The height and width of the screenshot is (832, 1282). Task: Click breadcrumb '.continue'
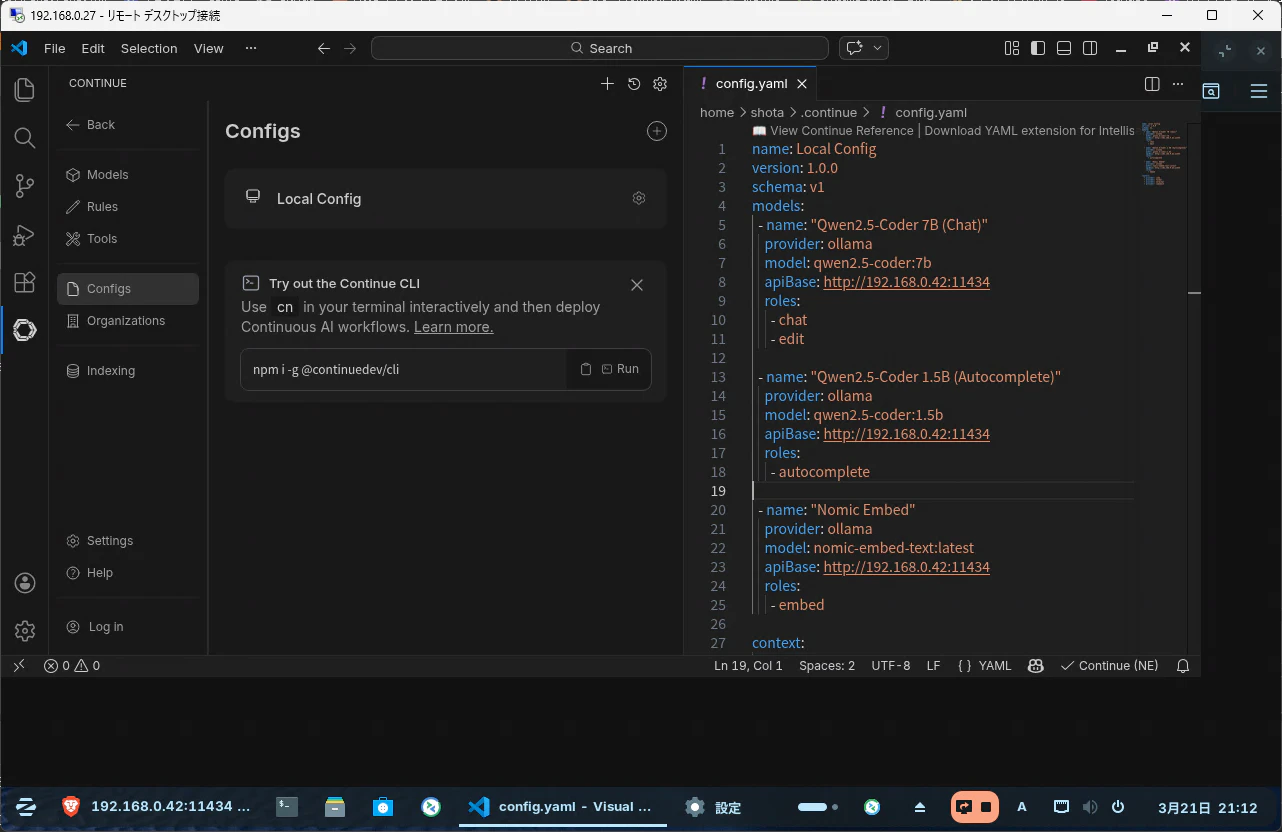[x=829, y=113]
